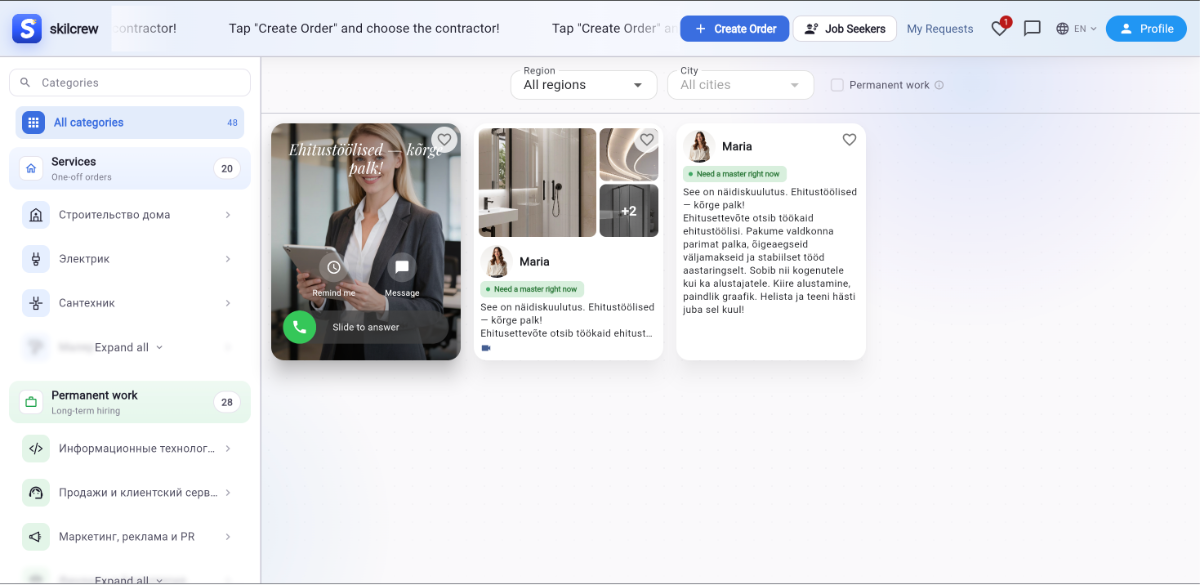Click the Services house icon
This screenshot has width=1200, height=585.
[x=31, y=168]
